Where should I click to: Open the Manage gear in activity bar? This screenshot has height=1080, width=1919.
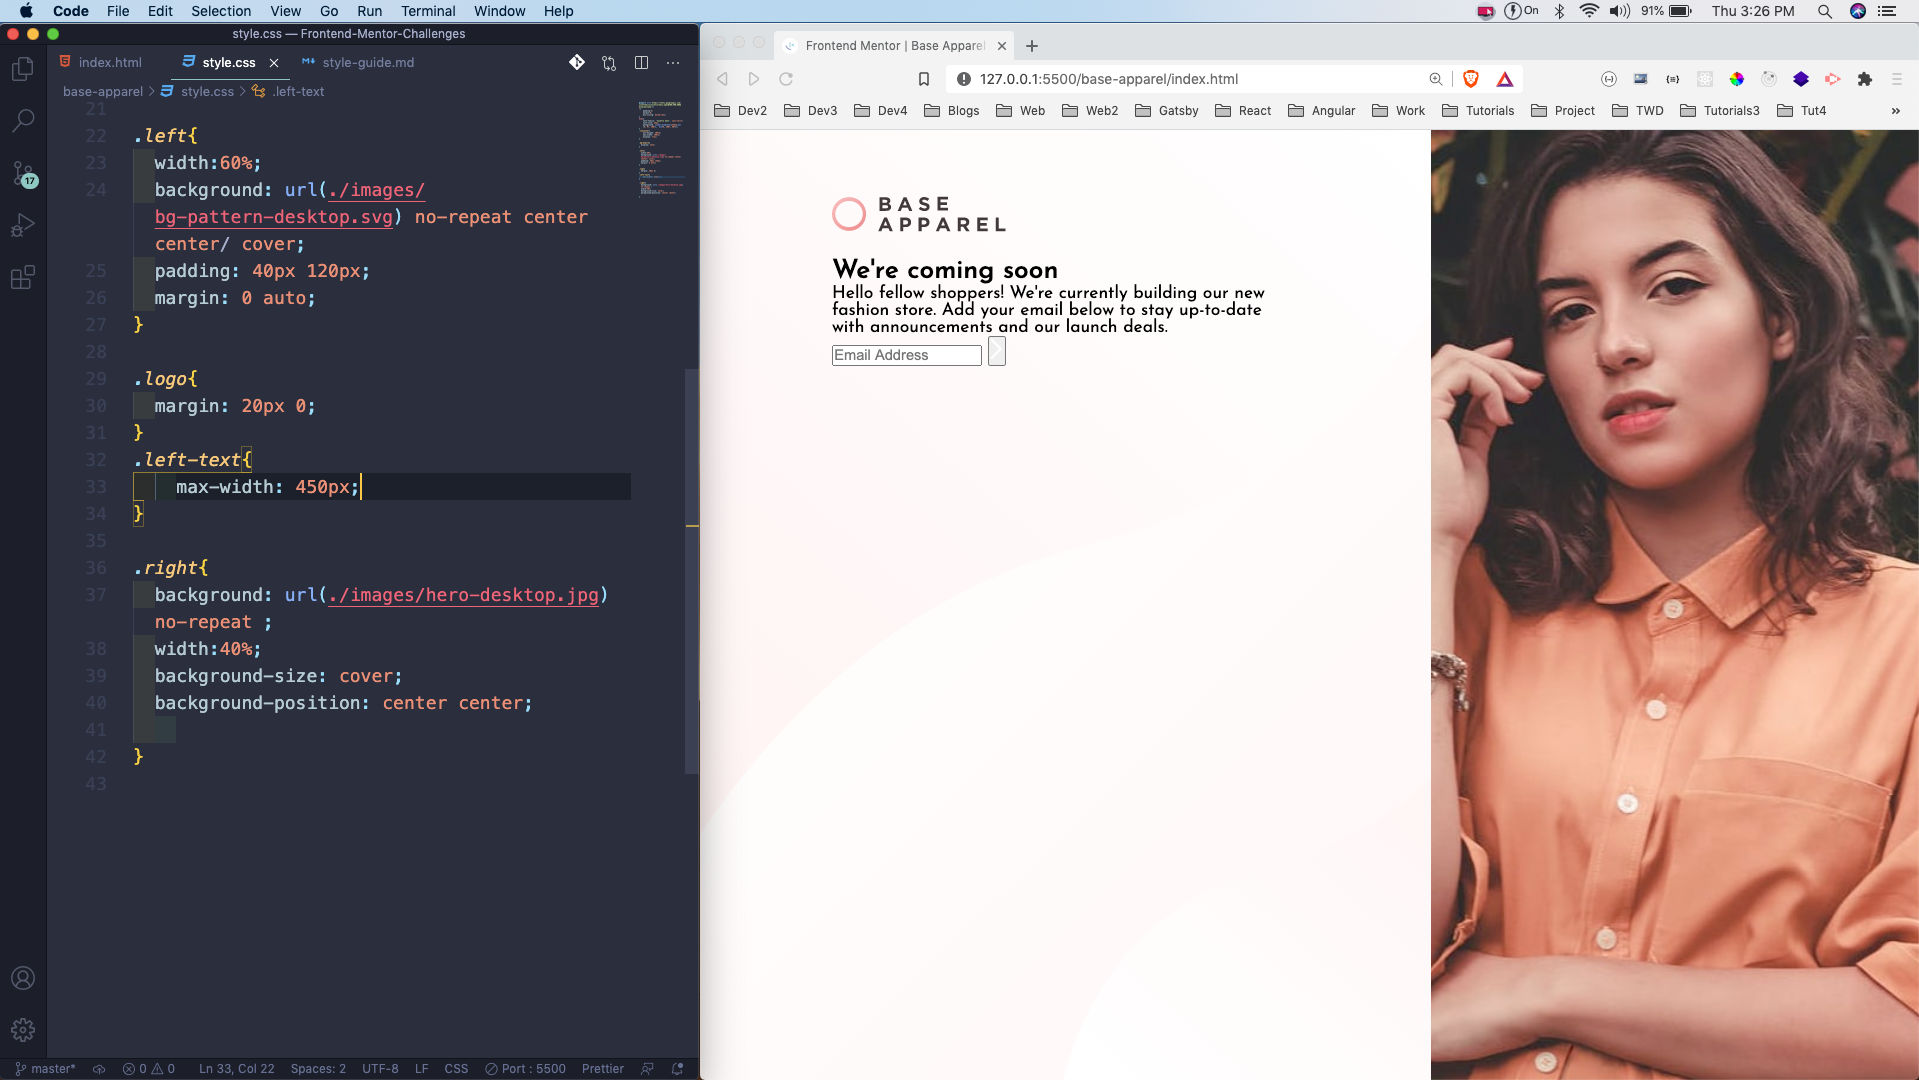pos(22,1030)
